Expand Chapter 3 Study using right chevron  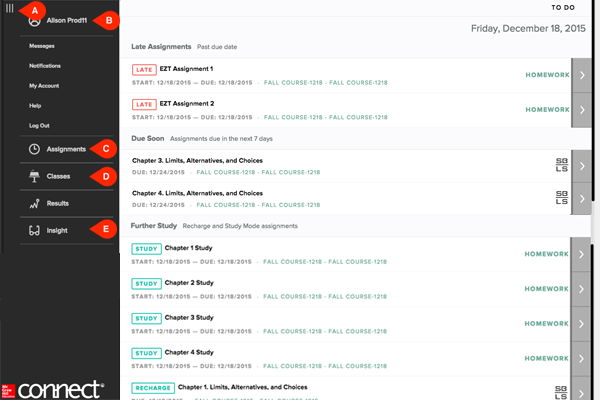(585, 324)
